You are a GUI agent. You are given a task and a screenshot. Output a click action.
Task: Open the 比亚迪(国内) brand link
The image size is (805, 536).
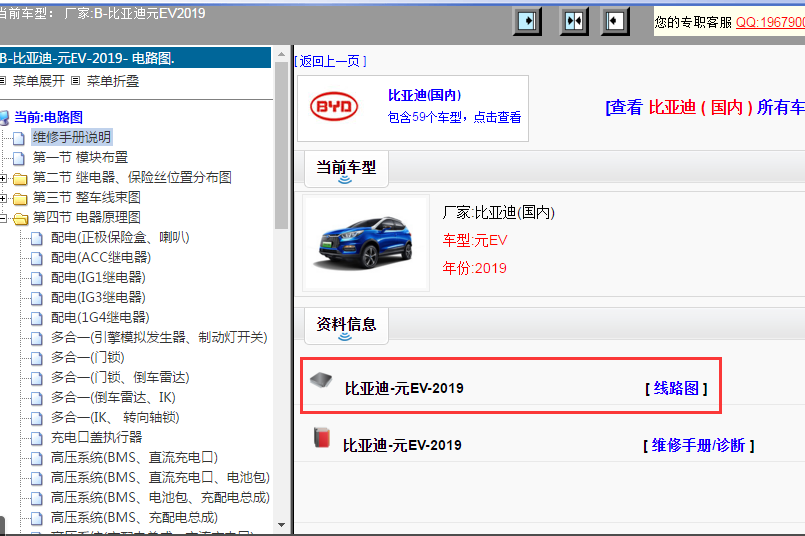[x=425, y=95]
